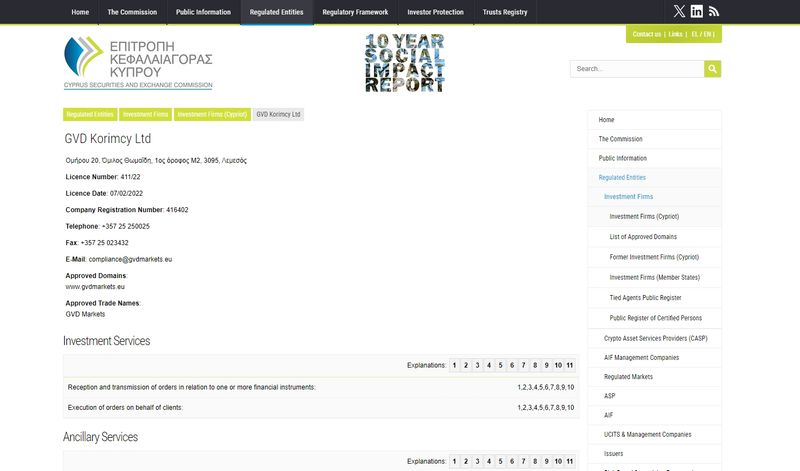Click Investment Firms (Cypriot) breadcrumb

point(212,114)
